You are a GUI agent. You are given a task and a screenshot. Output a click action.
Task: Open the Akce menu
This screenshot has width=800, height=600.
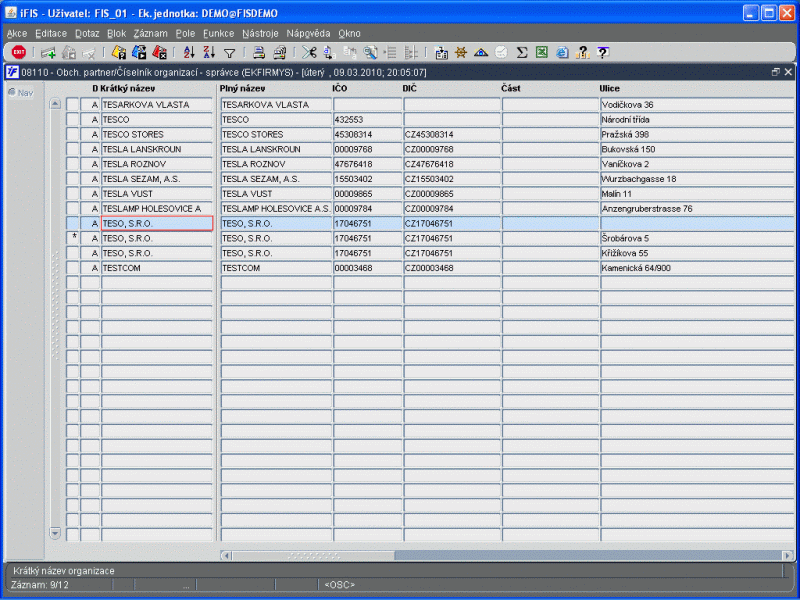17,34
